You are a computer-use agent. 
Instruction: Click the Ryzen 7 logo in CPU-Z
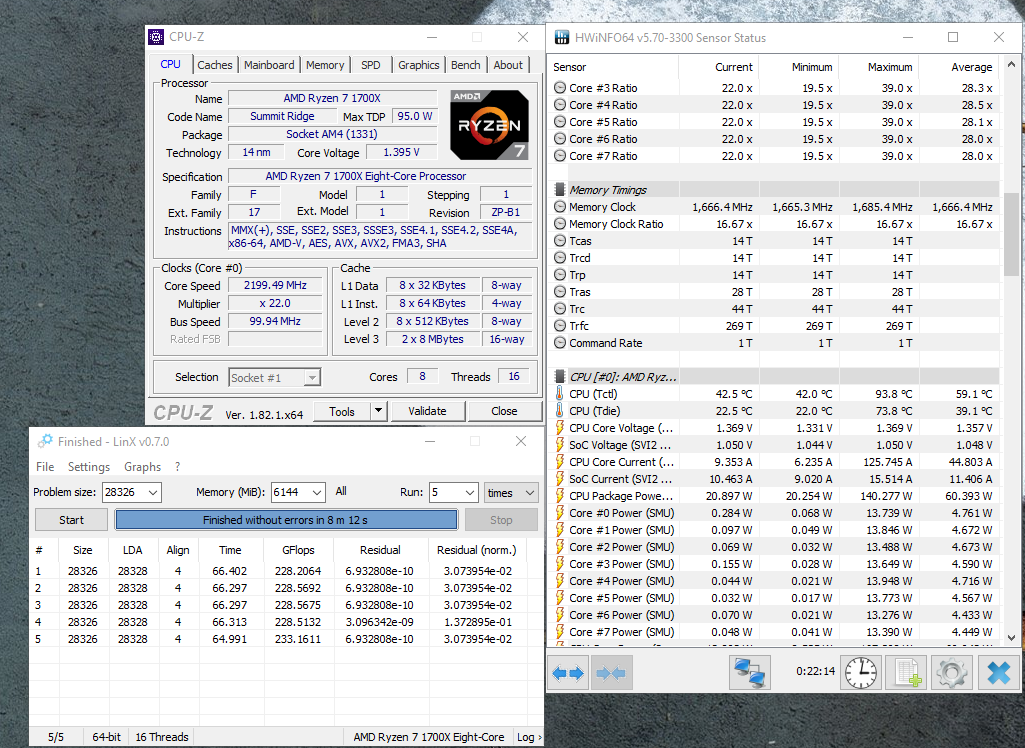click(490, 125)
